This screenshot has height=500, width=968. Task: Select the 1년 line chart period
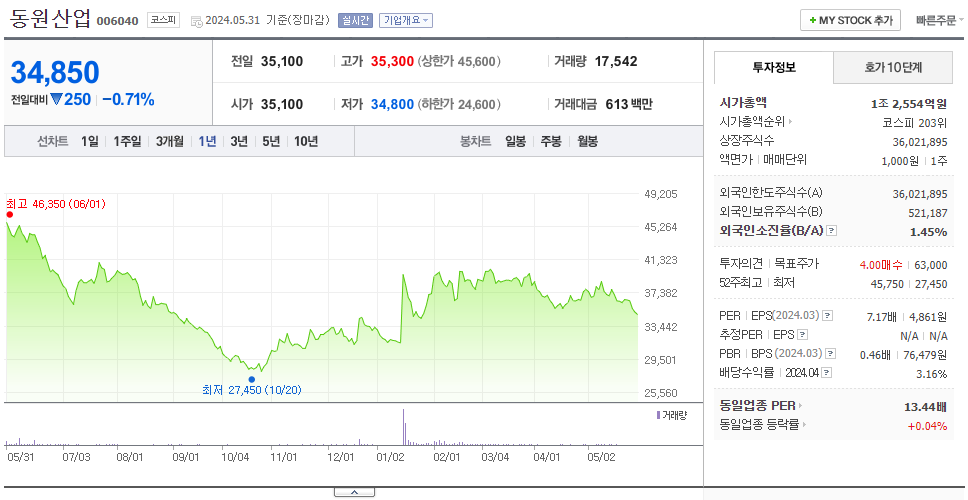point(207,141)
